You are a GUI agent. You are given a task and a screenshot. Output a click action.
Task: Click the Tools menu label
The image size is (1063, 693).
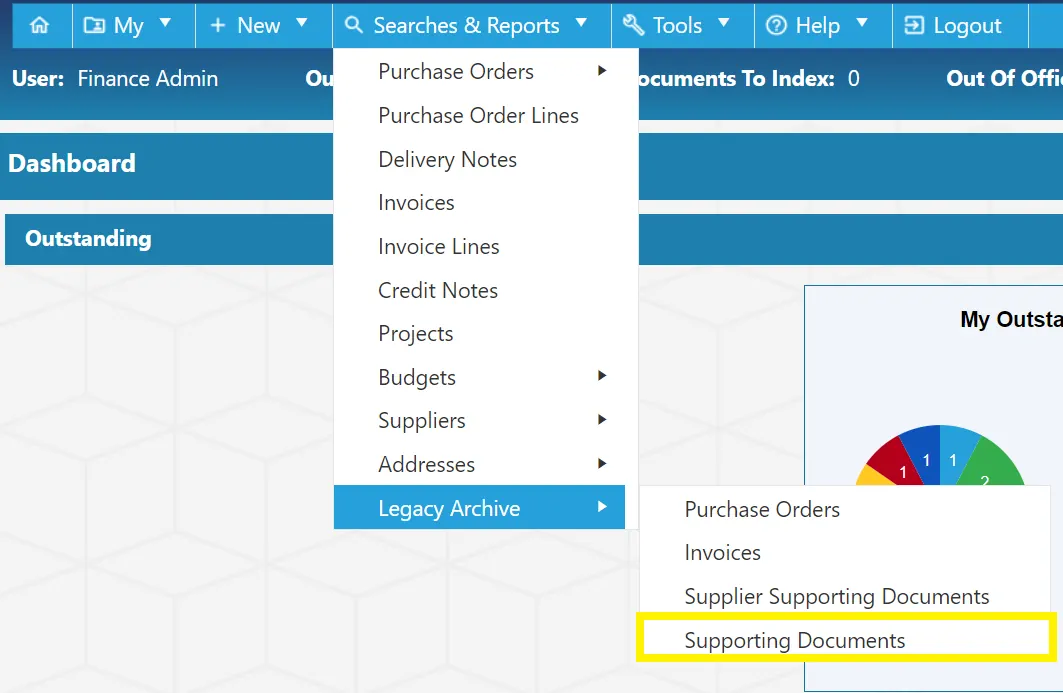677,26
